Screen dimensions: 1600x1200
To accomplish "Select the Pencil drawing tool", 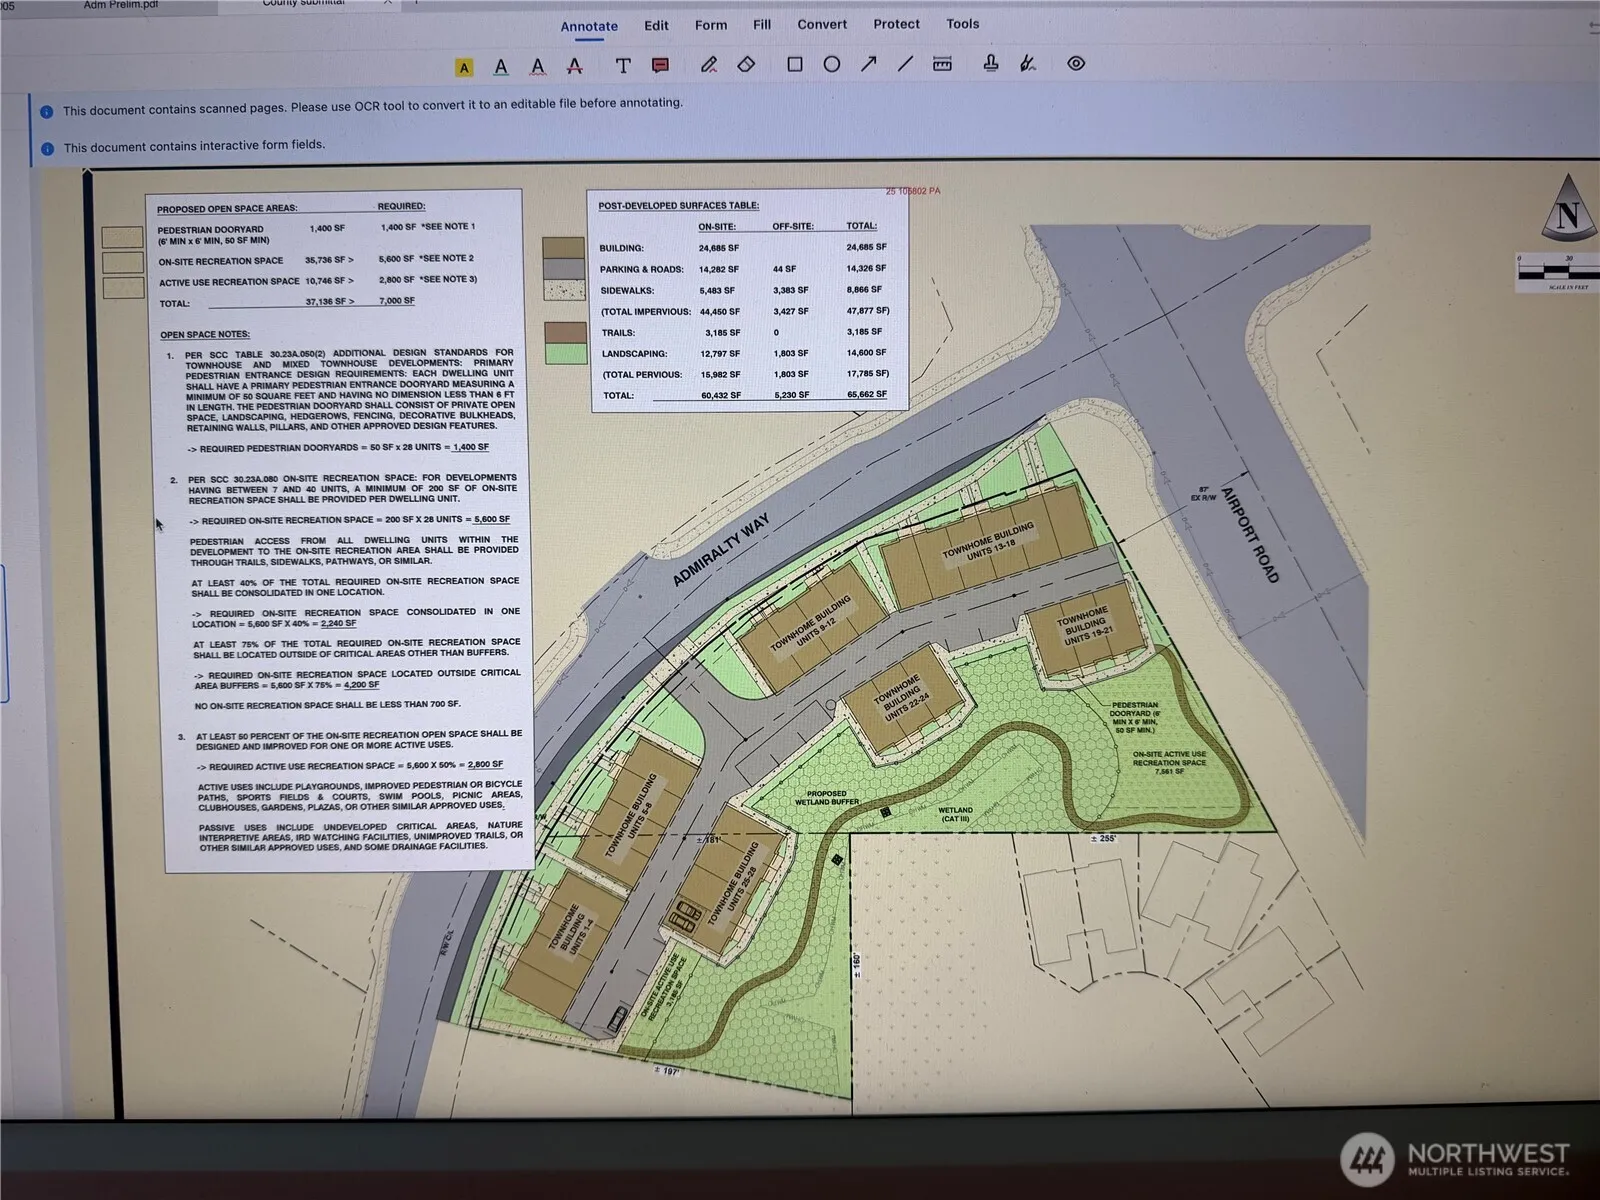I will pos(709,65).
